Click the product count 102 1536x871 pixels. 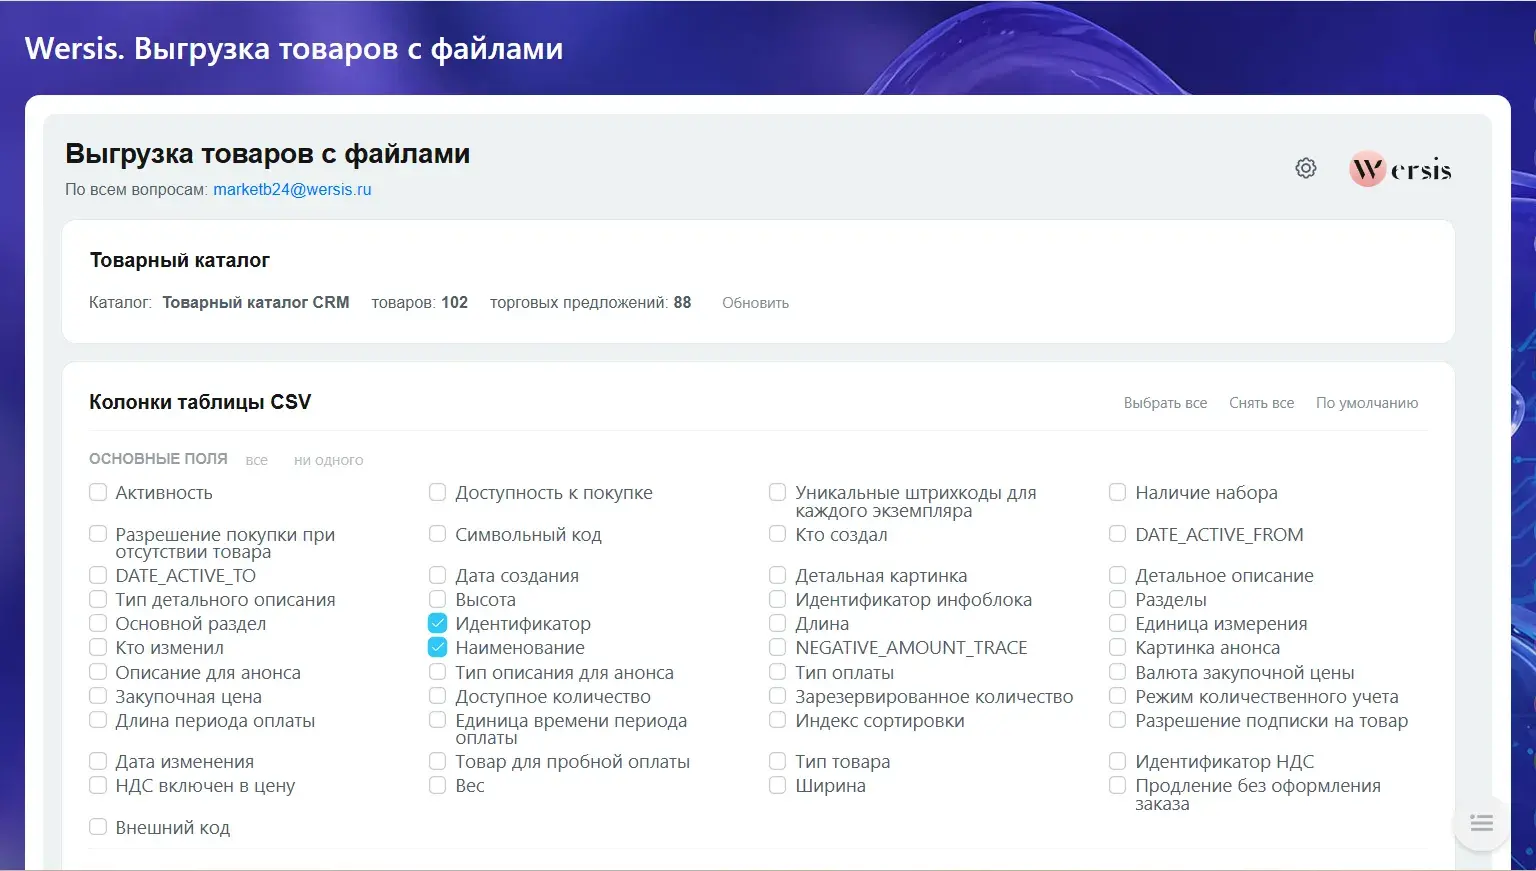pyautogui.click(x=455, y=302)
